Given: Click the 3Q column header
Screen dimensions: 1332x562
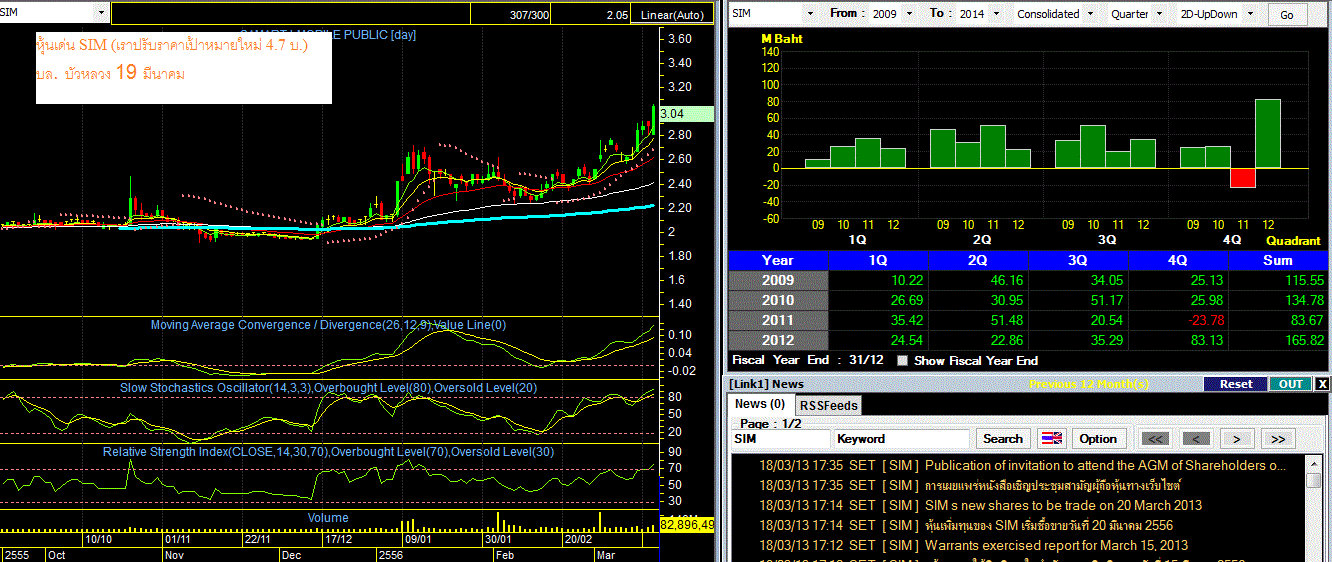Looking at the screenshot, I should [1078, 260].
